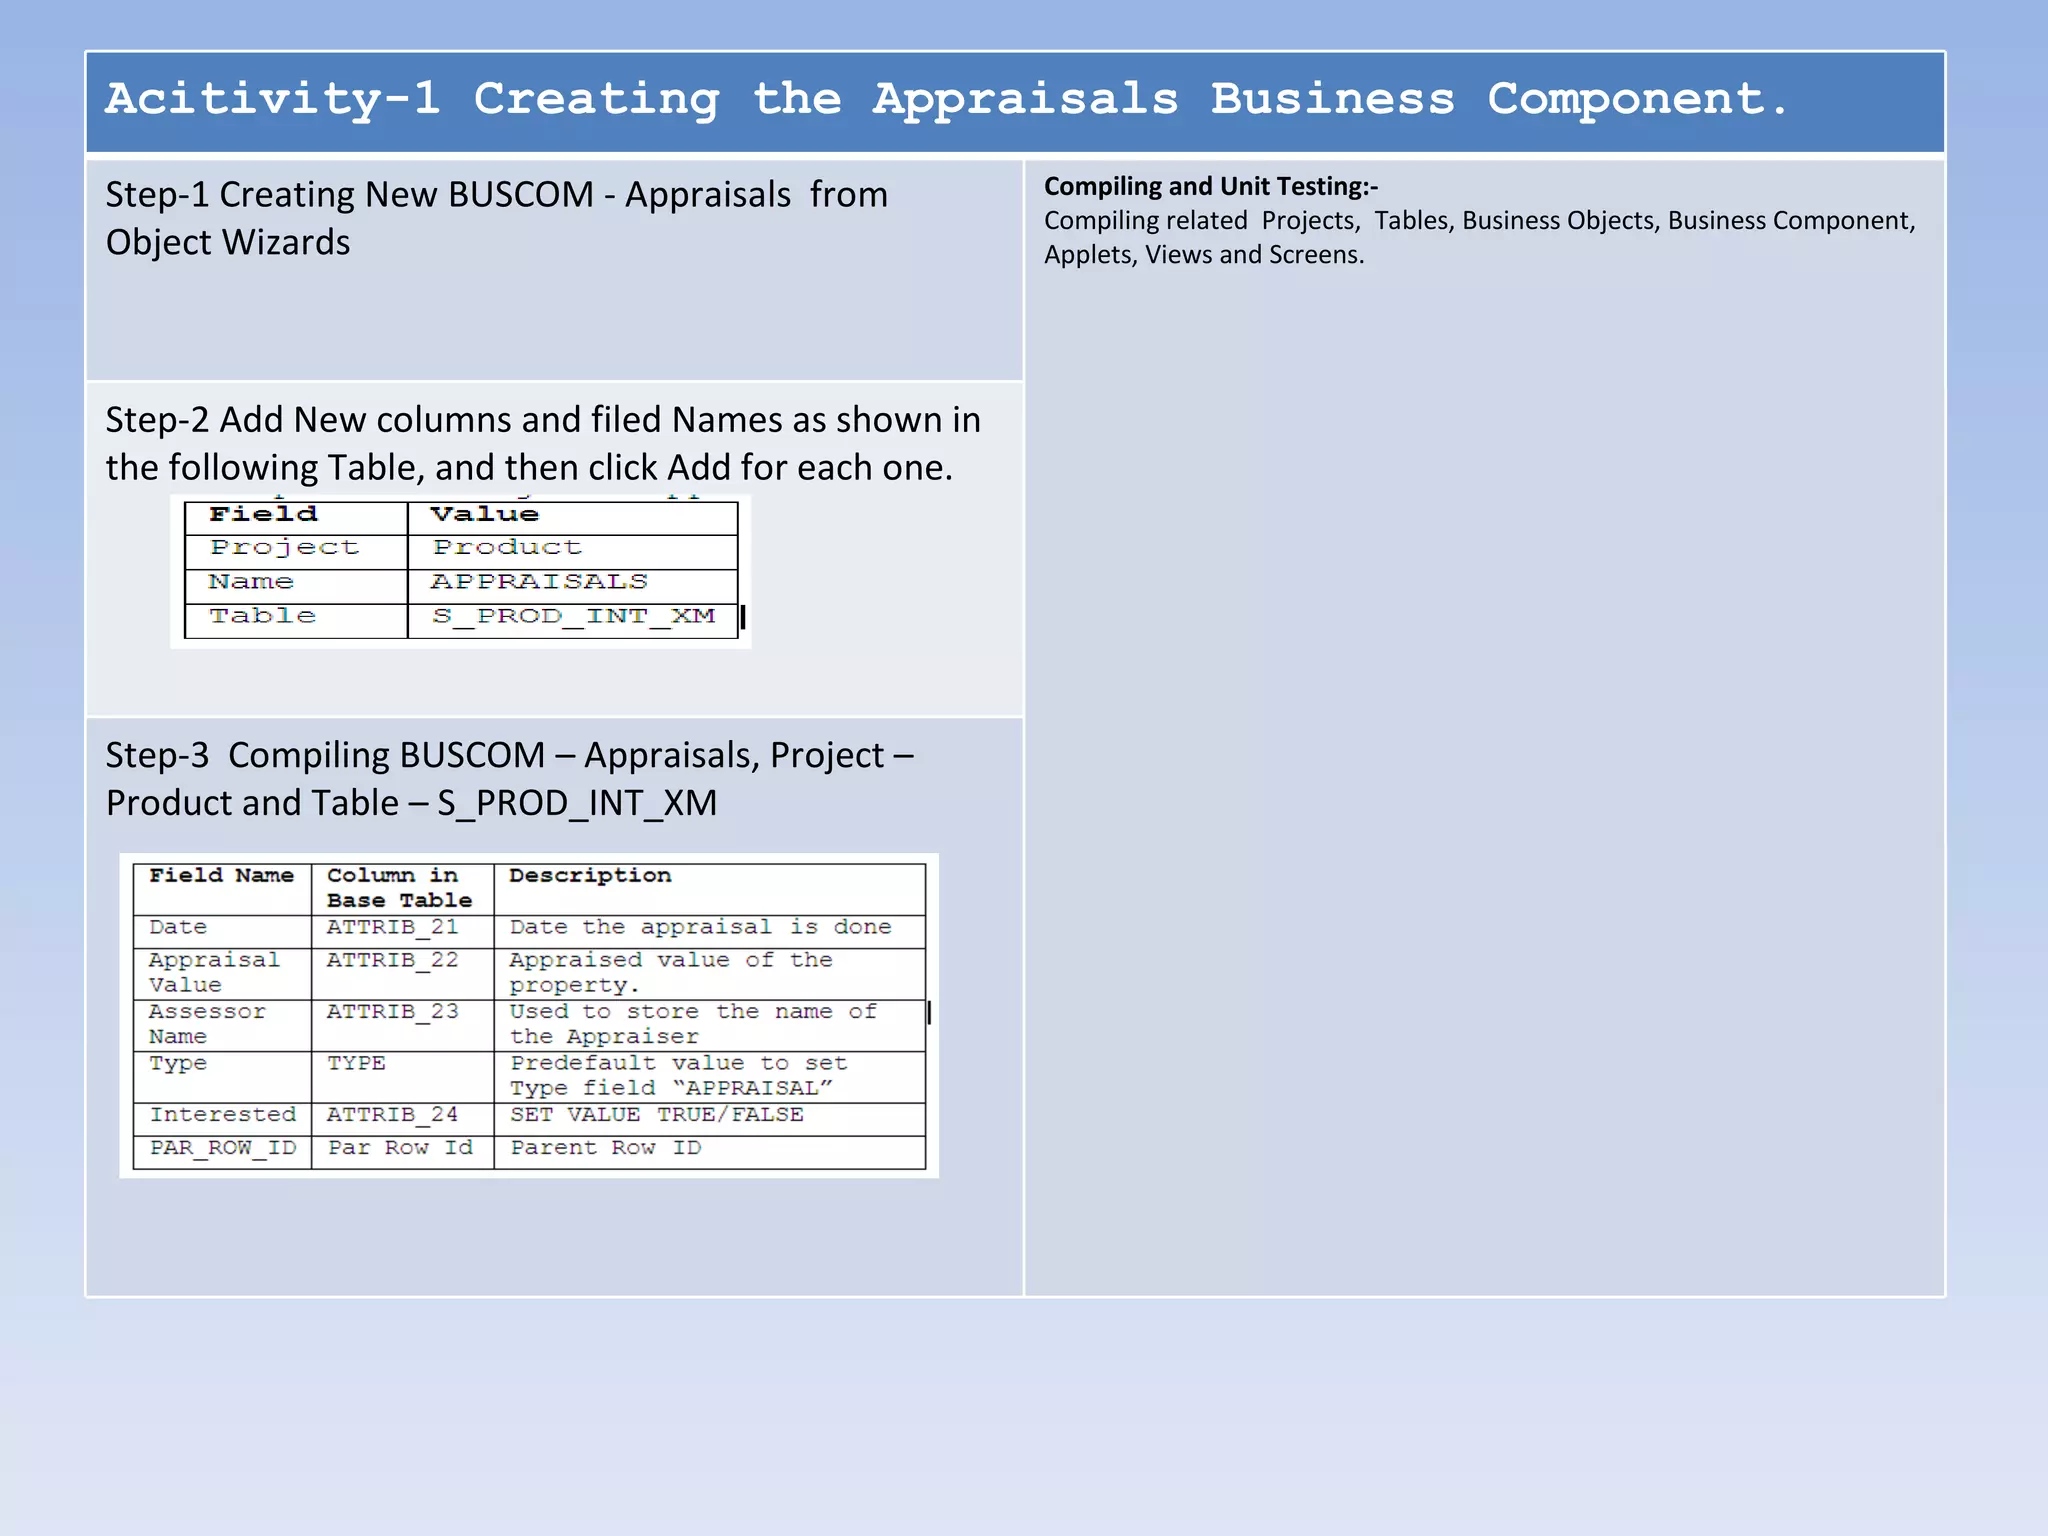Click the slide title 'Acitivity-1 Creating the Appraisals Business Component.'
Viewport: 2048px width, 1536px height.
click(946, 99)
